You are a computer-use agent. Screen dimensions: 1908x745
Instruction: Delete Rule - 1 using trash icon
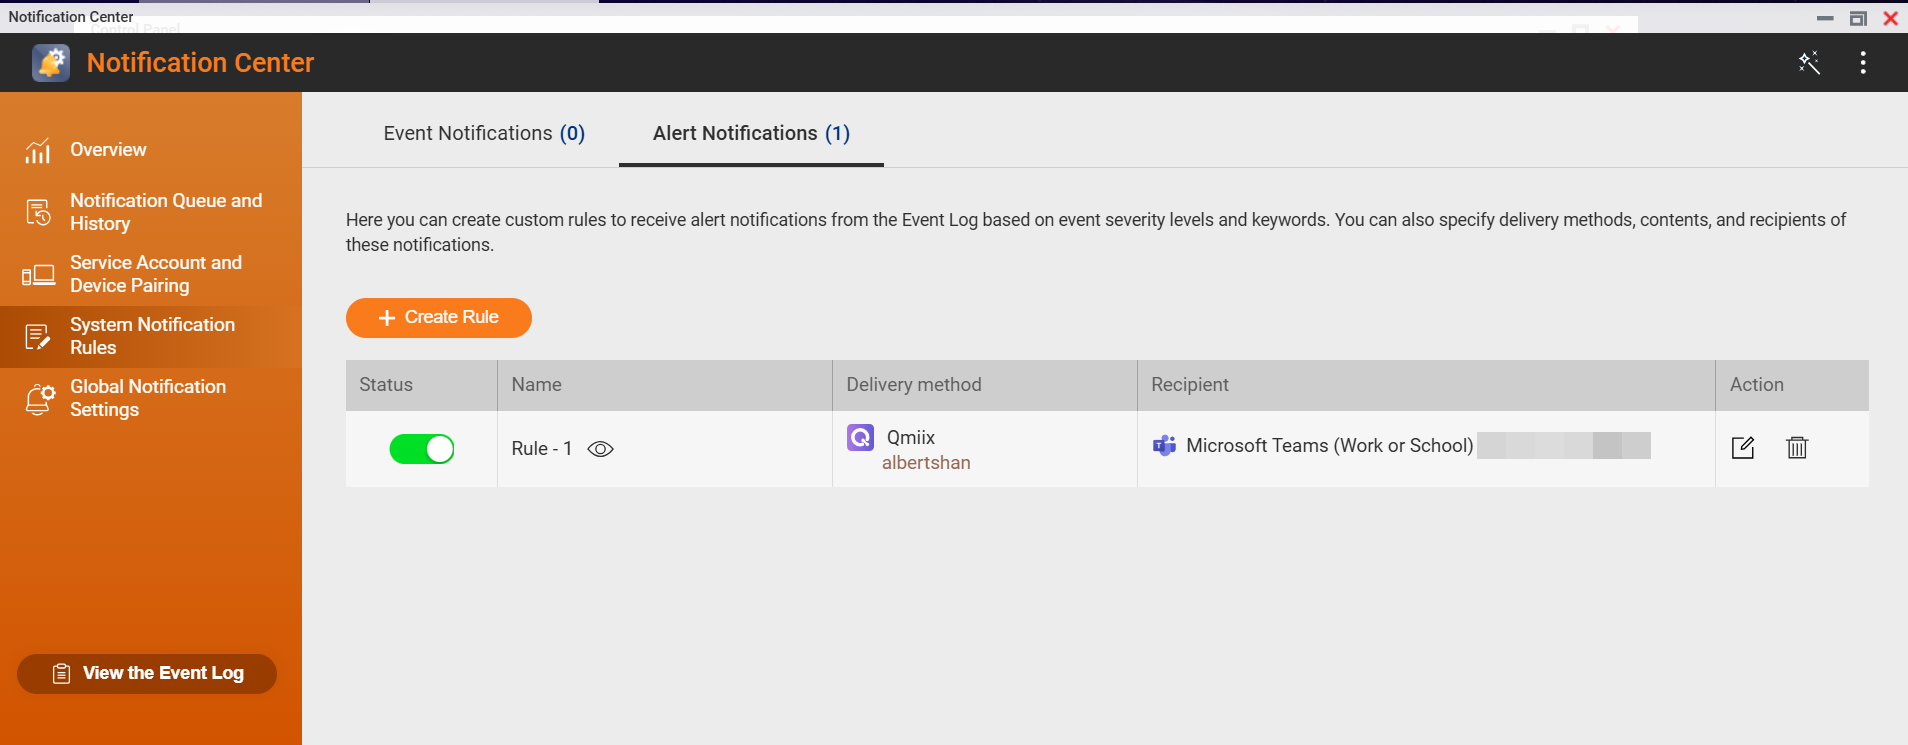[1797, 448]
